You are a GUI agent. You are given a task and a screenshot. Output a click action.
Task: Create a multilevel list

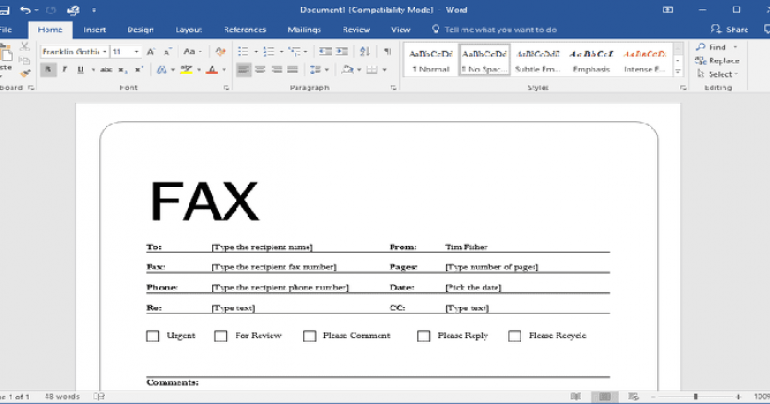(x=295, y=52)
